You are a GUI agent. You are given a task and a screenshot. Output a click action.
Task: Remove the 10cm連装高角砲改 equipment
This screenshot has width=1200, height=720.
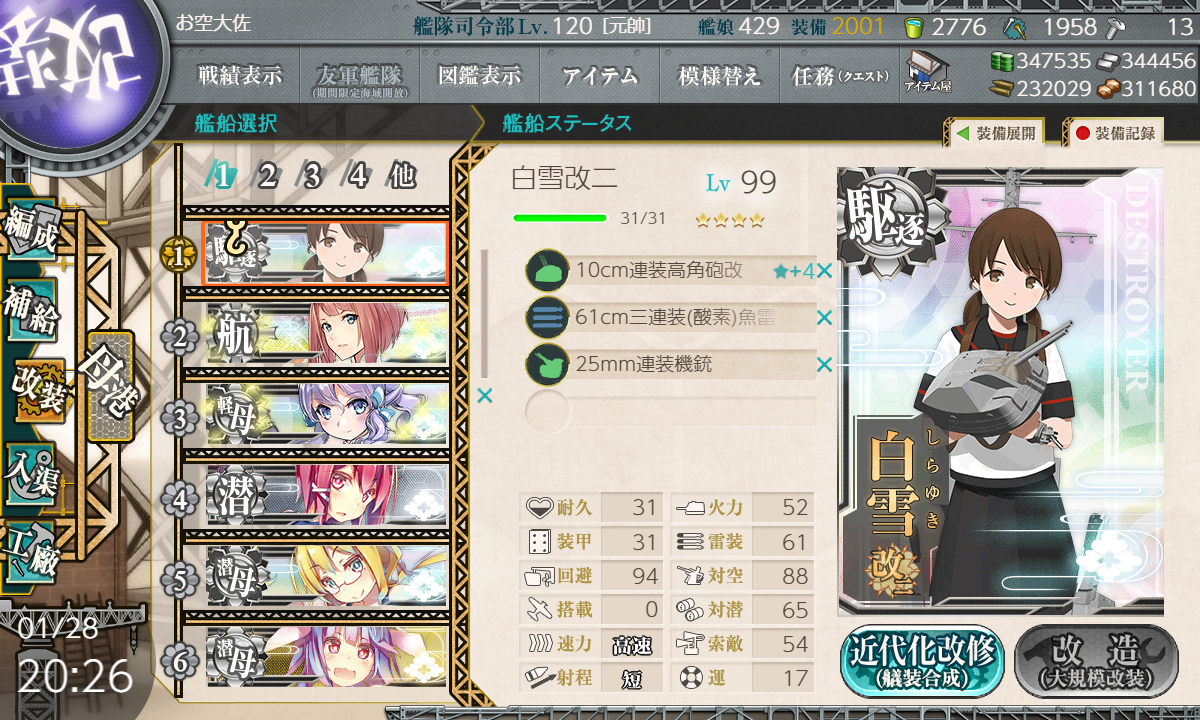click(x=825, y=271)
